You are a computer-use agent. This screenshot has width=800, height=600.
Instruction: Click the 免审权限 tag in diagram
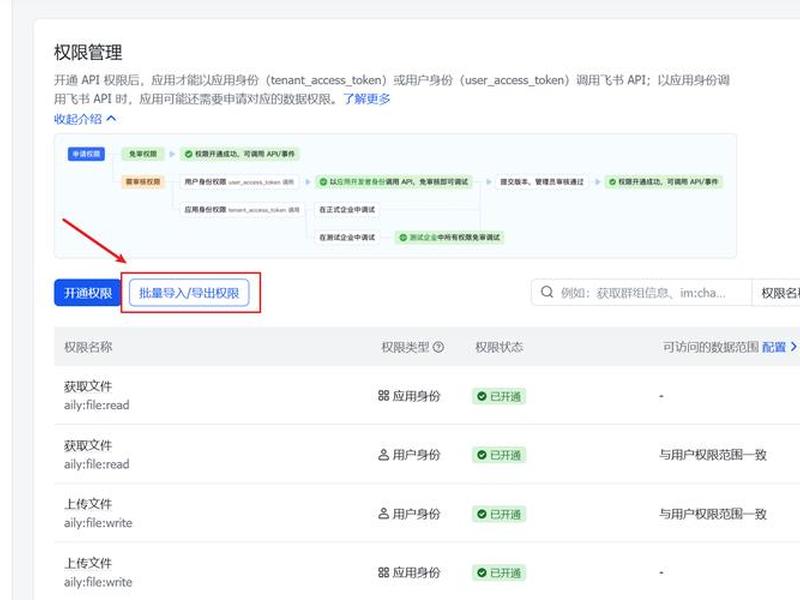(143, 154)
